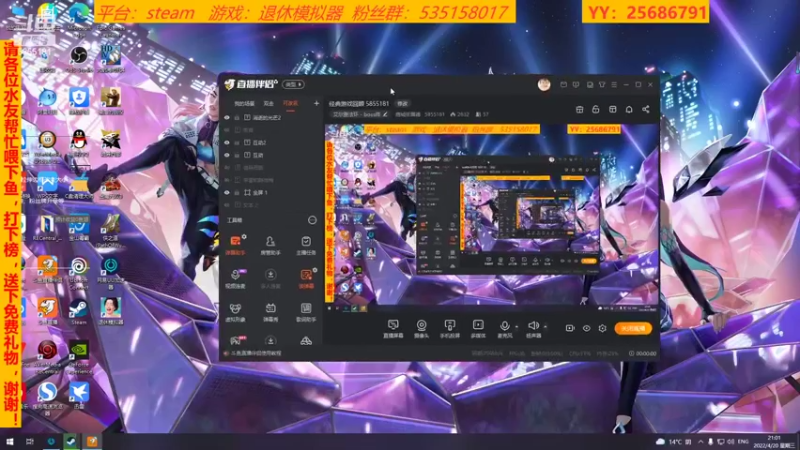800x450 pixels.
Task: Click the 麦克风 microphone icon
Action: [504, 326]
